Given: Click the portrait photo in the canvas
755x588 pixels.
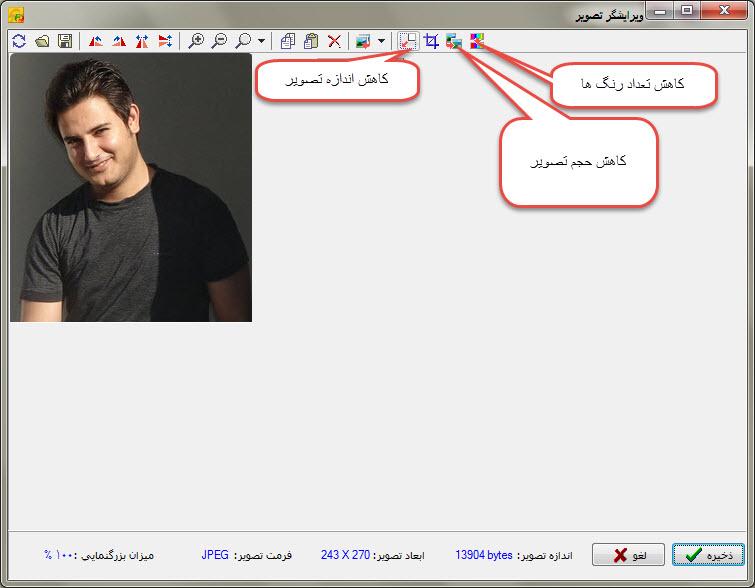Looking at the screenshot, I should point(130,187).
